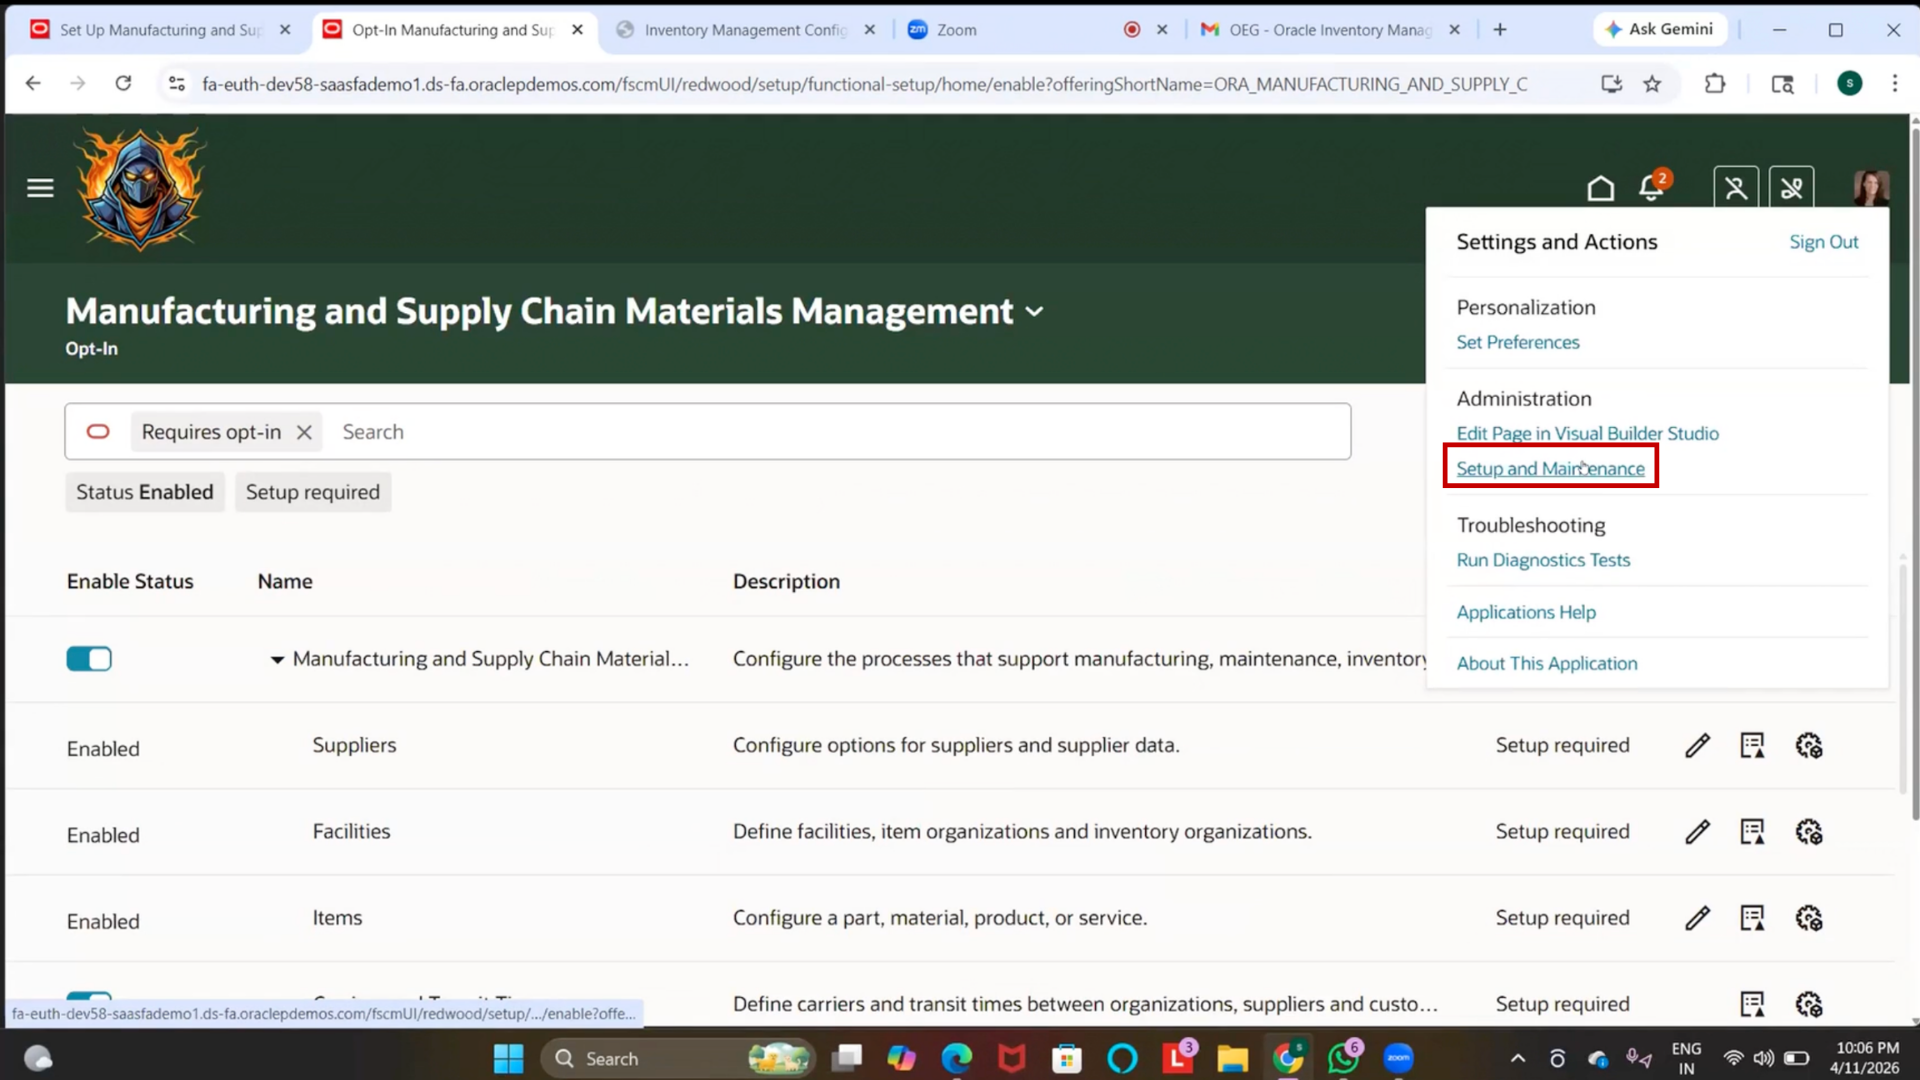Remove the Requires opt-in filter chip
The image size is (1920, 1080).
(x=304, y=432)
